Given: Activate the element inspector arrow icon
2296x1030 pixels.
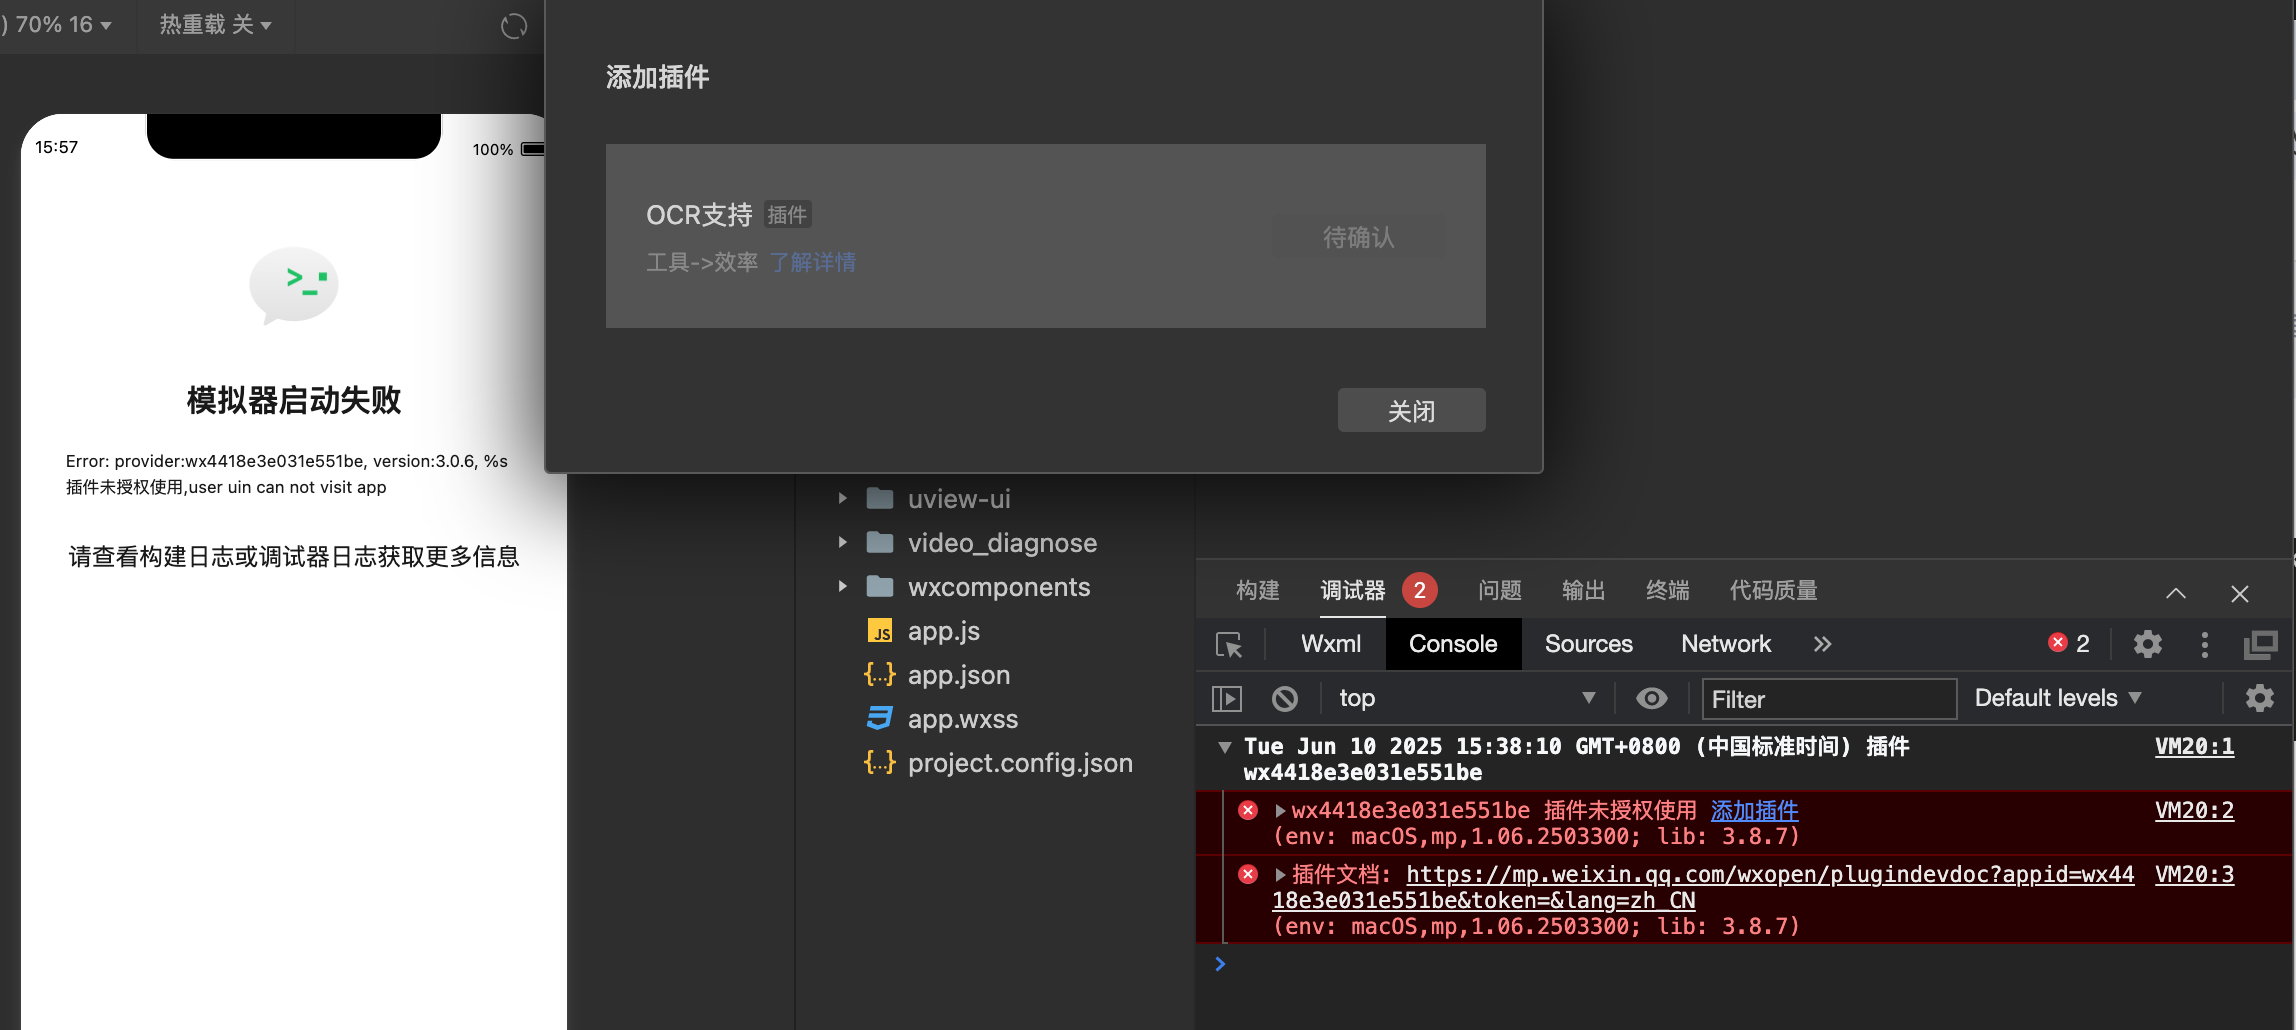Looking at the screenshot, I should pos(1229,644).
